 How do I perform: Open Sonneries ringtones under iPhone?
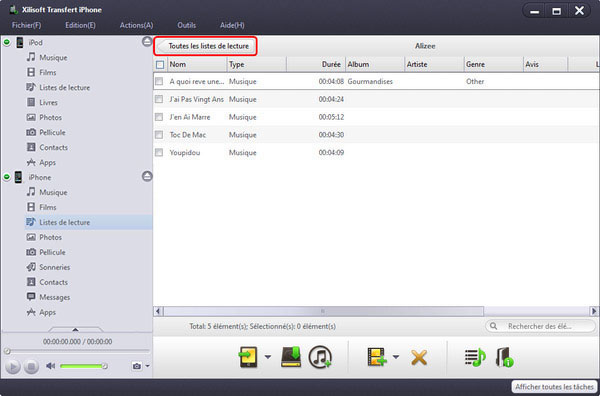click(x=48, y=267)
